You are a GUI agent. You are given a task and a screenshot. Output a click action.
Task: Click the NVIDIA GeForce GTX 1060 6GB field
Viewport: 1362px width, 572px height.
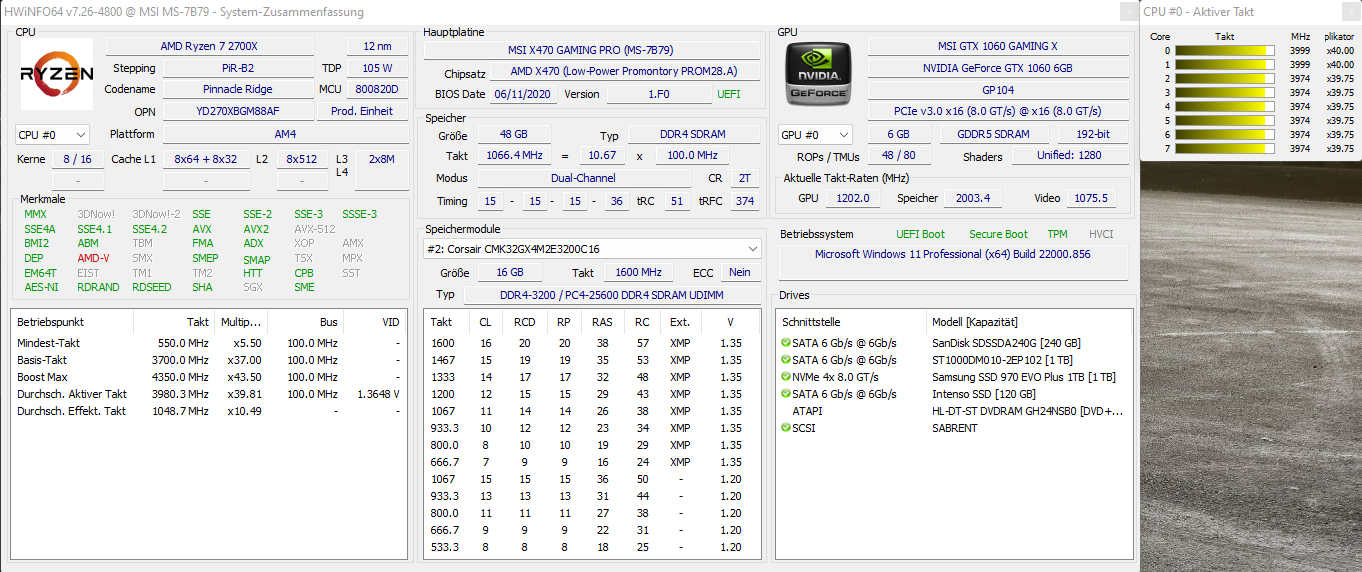997,69
